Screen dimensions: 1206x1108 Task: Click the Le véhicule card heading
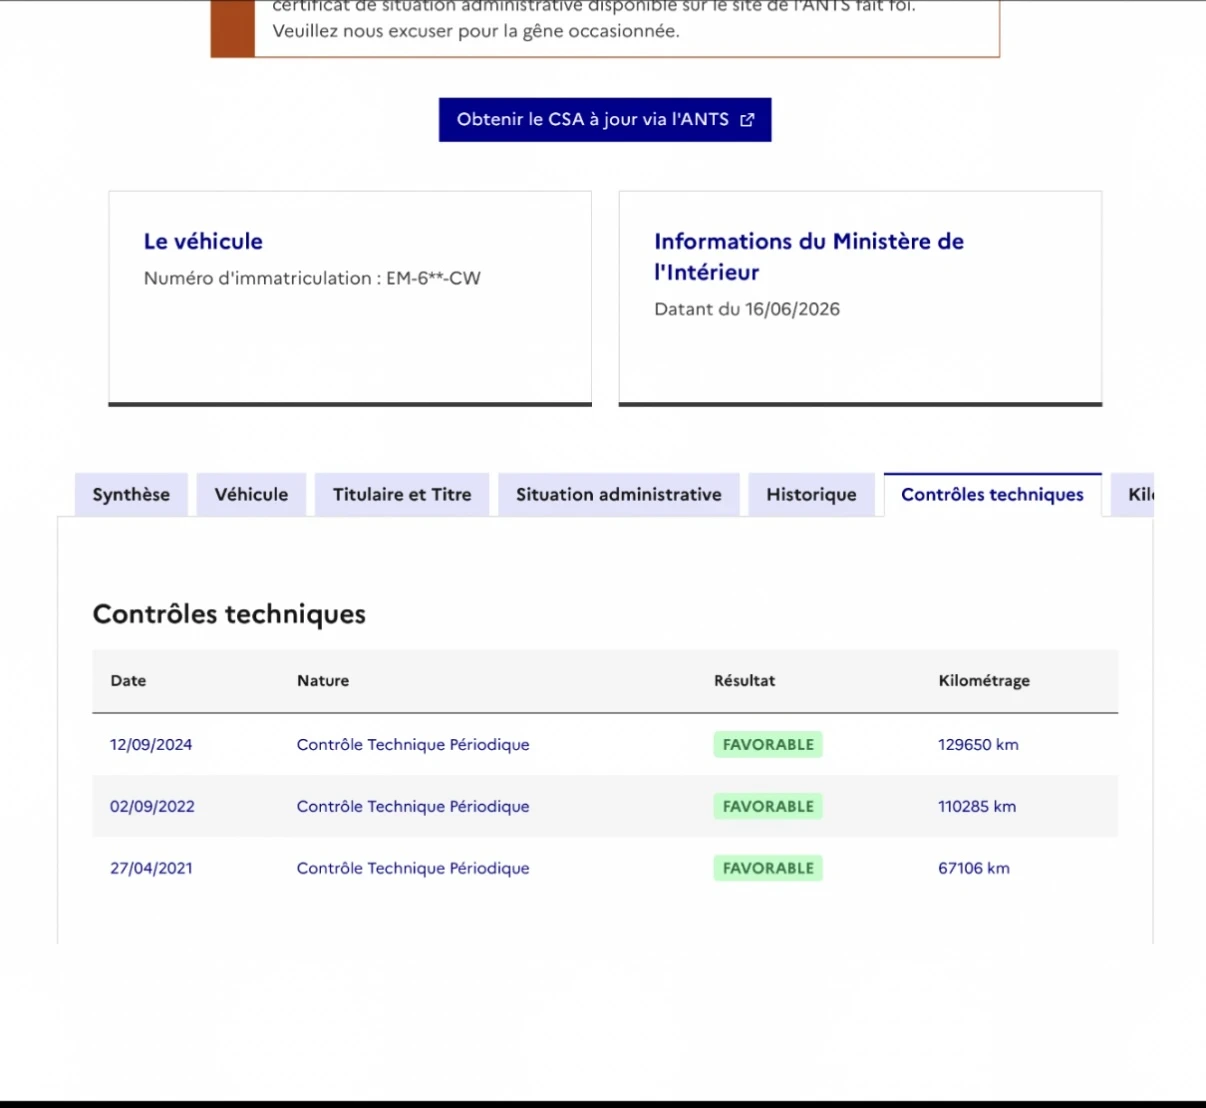click(203, 241)
